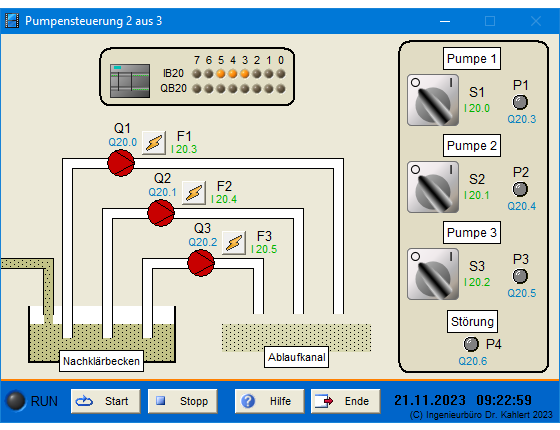Trigger the F1 fault lightning button
This screenshot has height=430, width=560.
pyautogui.click(x=154, y=143)
